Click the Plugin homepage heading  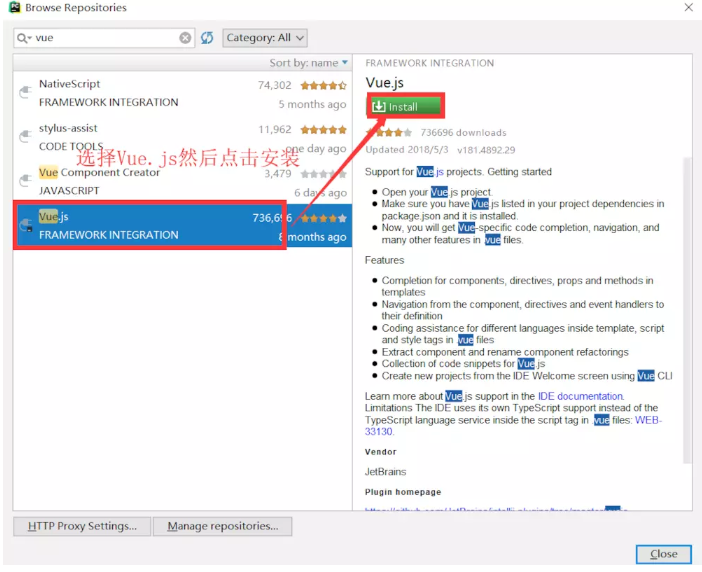click(403, 492)
